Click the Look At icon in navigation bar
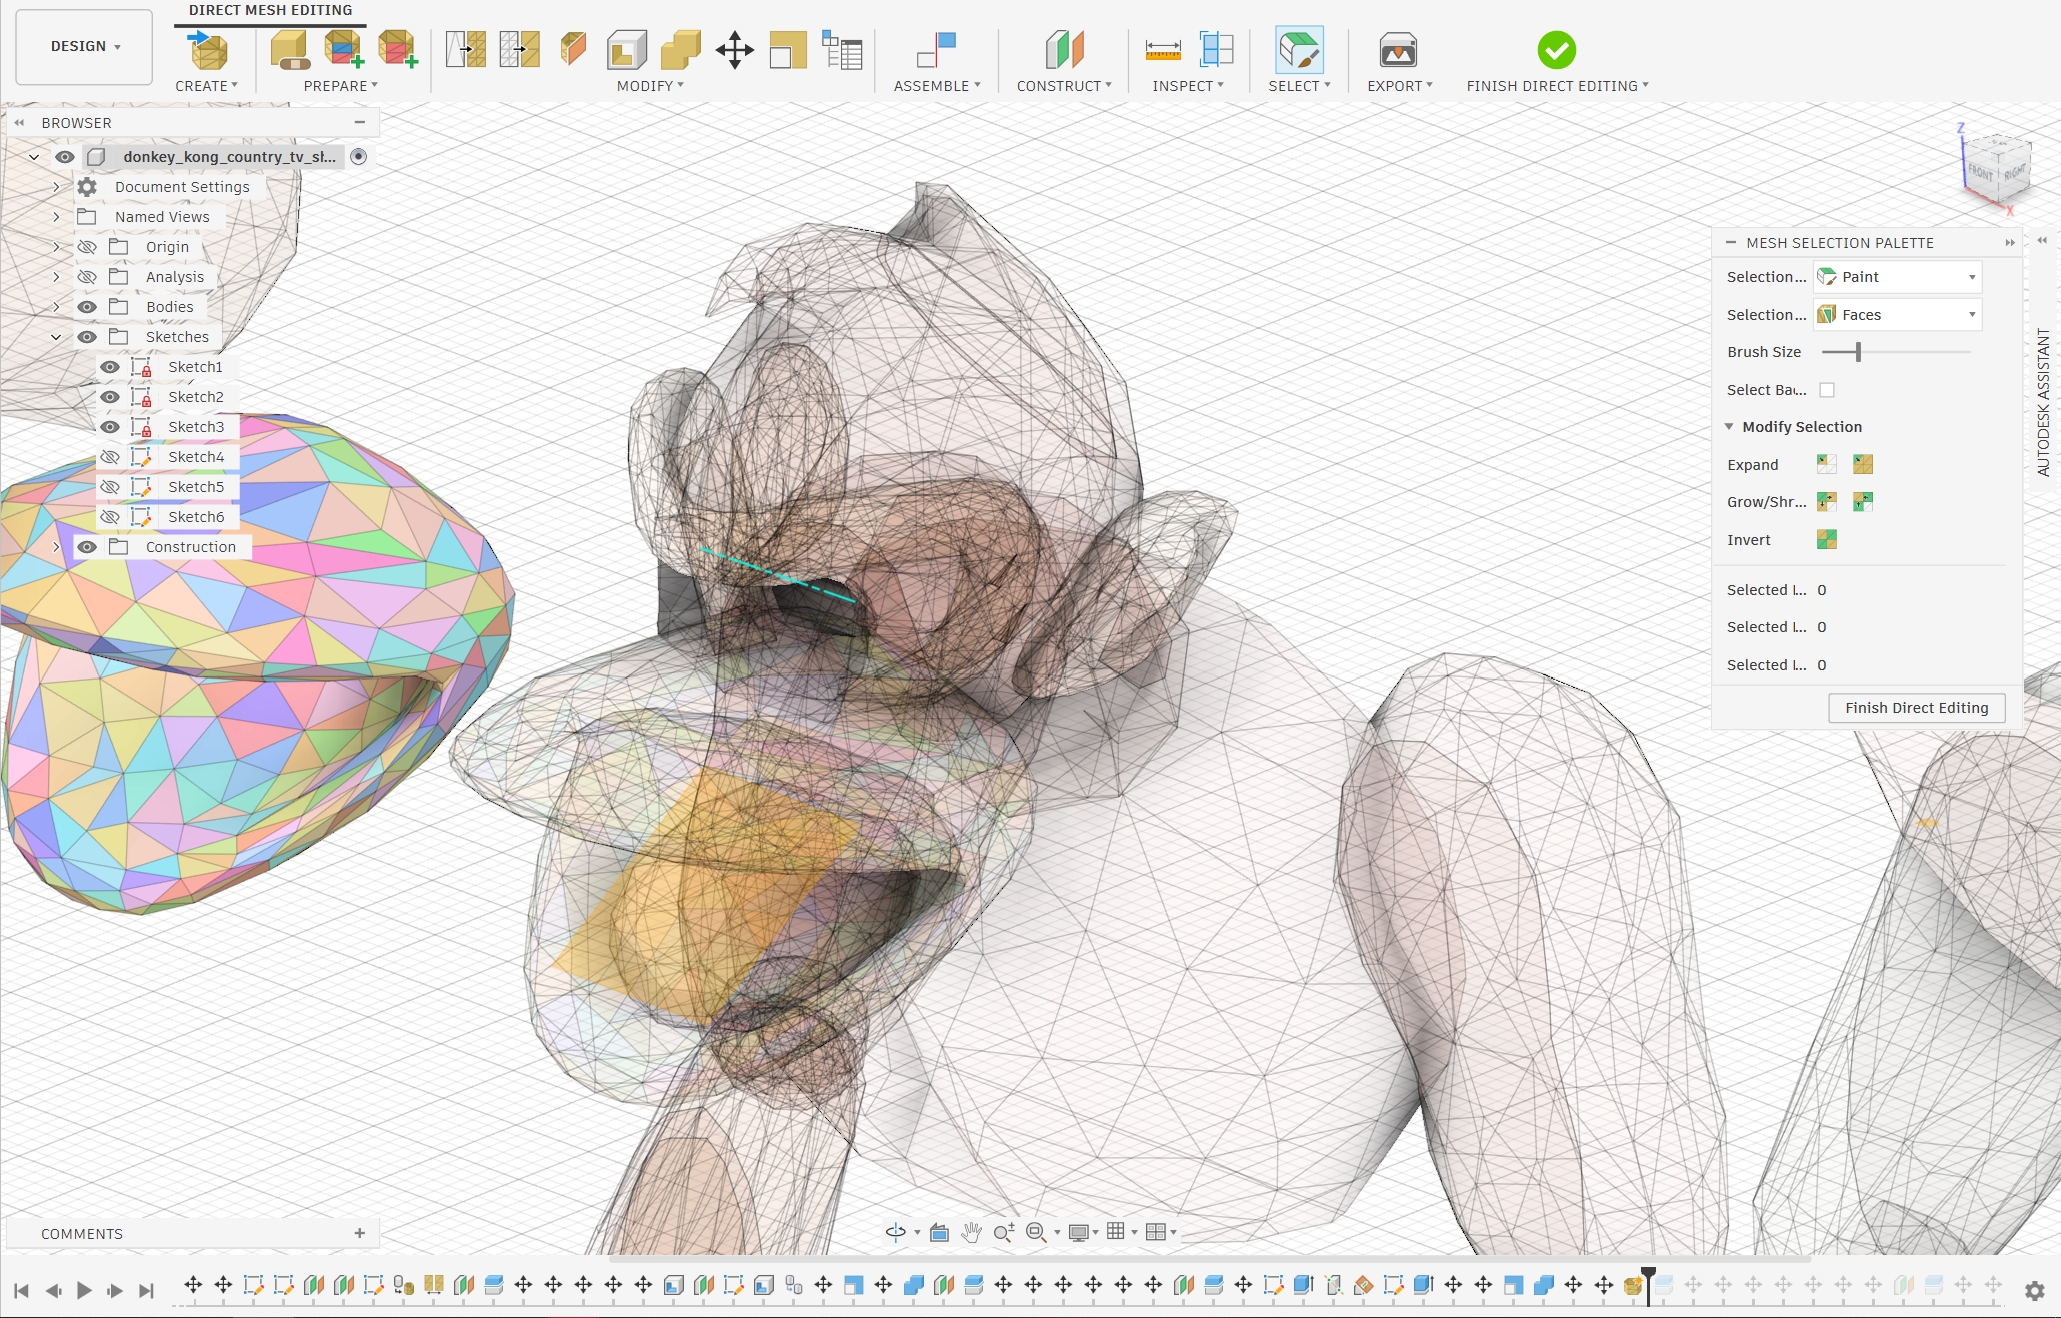The width and height of the screenshot is (2061, 1318). 939,1232
